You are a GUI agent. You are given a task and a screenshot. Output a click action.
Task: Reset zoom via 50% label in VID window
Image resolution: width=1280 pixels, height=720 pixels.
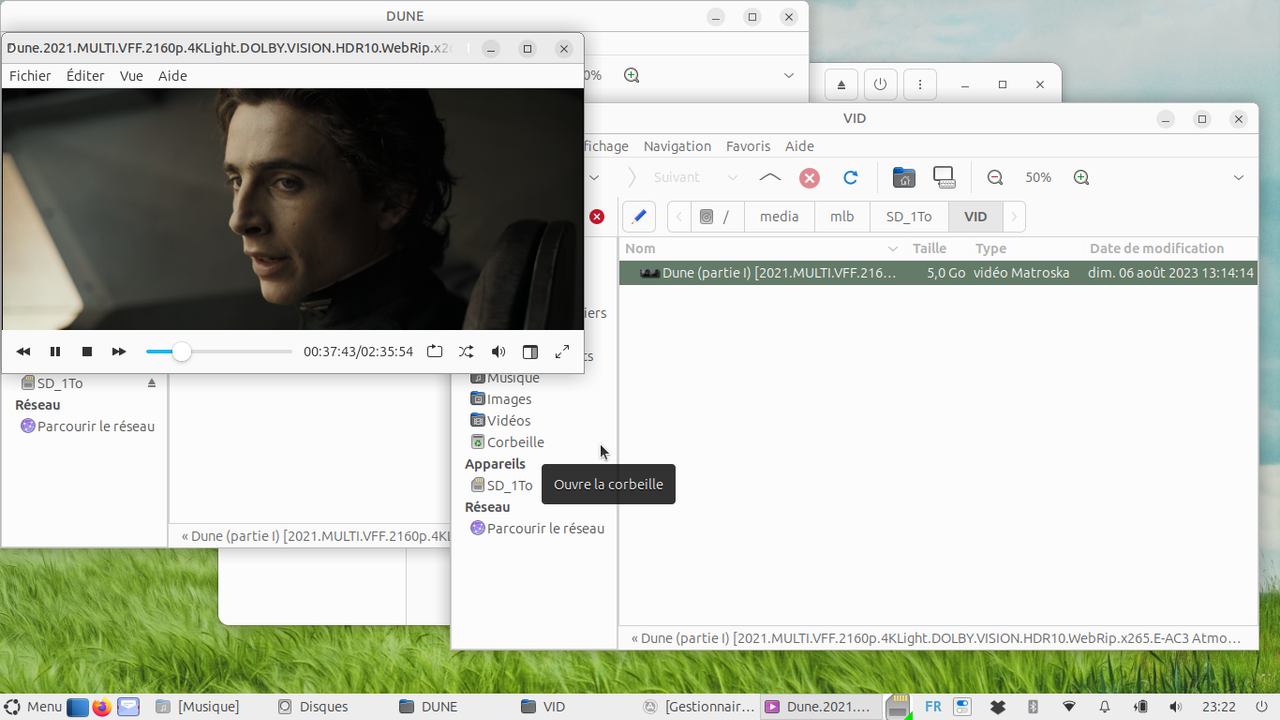pyautogui.click(x=1038, y=177)
